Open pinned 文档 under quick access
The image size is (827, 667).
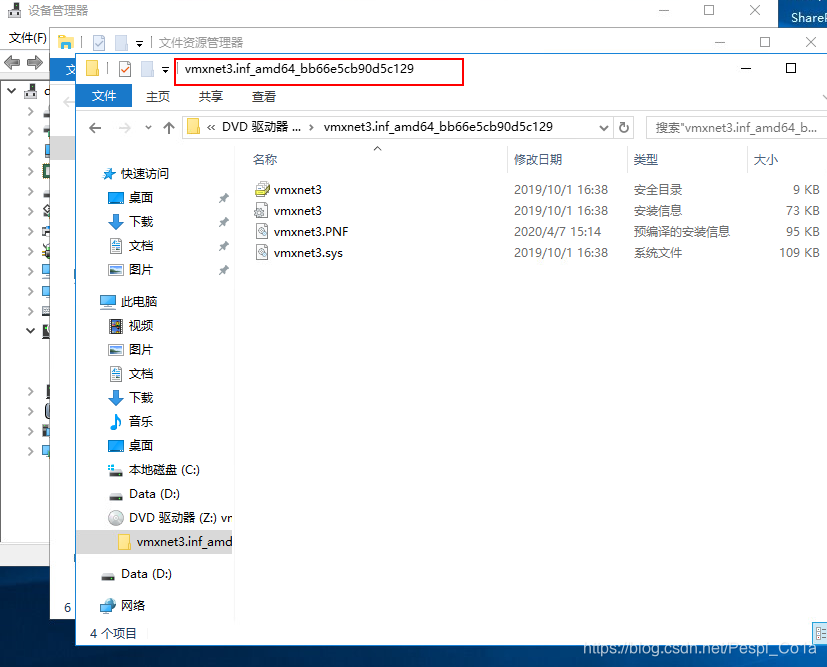(x=141, y=246)
